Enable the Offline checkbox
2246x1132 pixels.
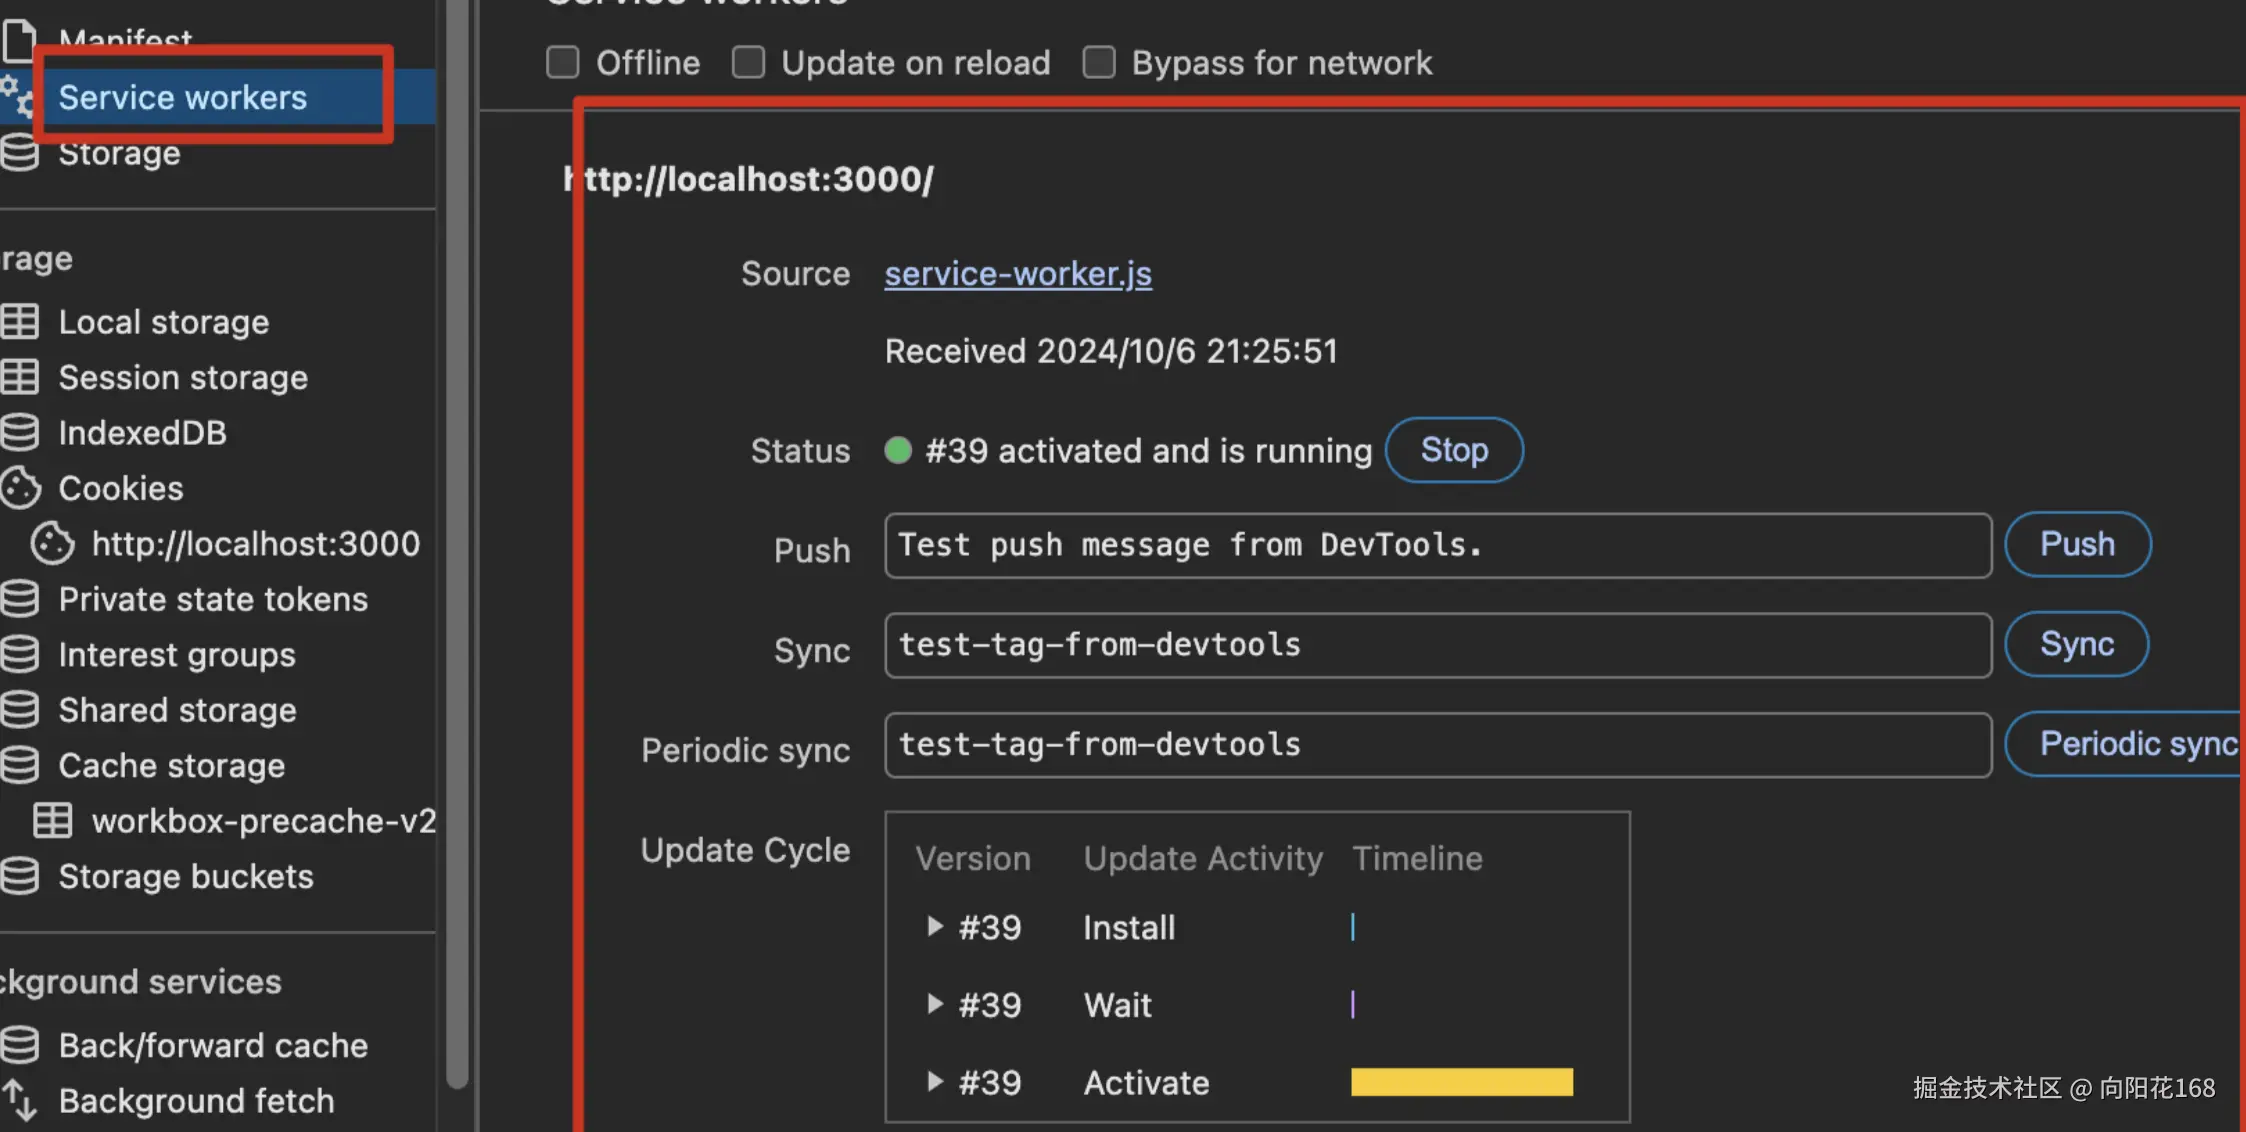(x=563, y=62)
